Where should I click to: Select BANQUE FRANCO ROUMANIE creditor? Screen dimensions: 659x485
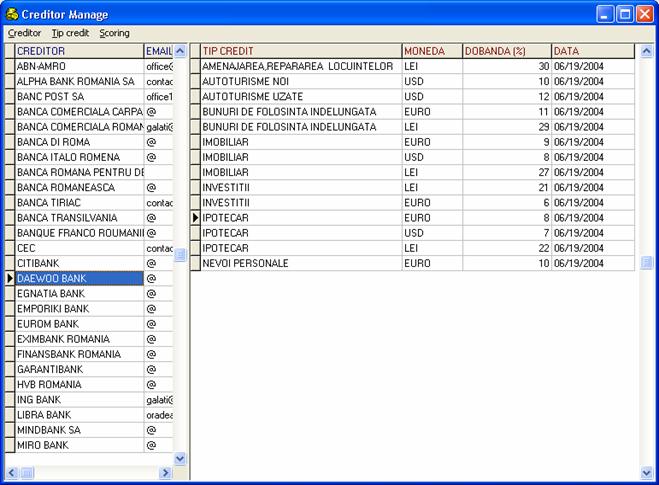click(79, 233)
